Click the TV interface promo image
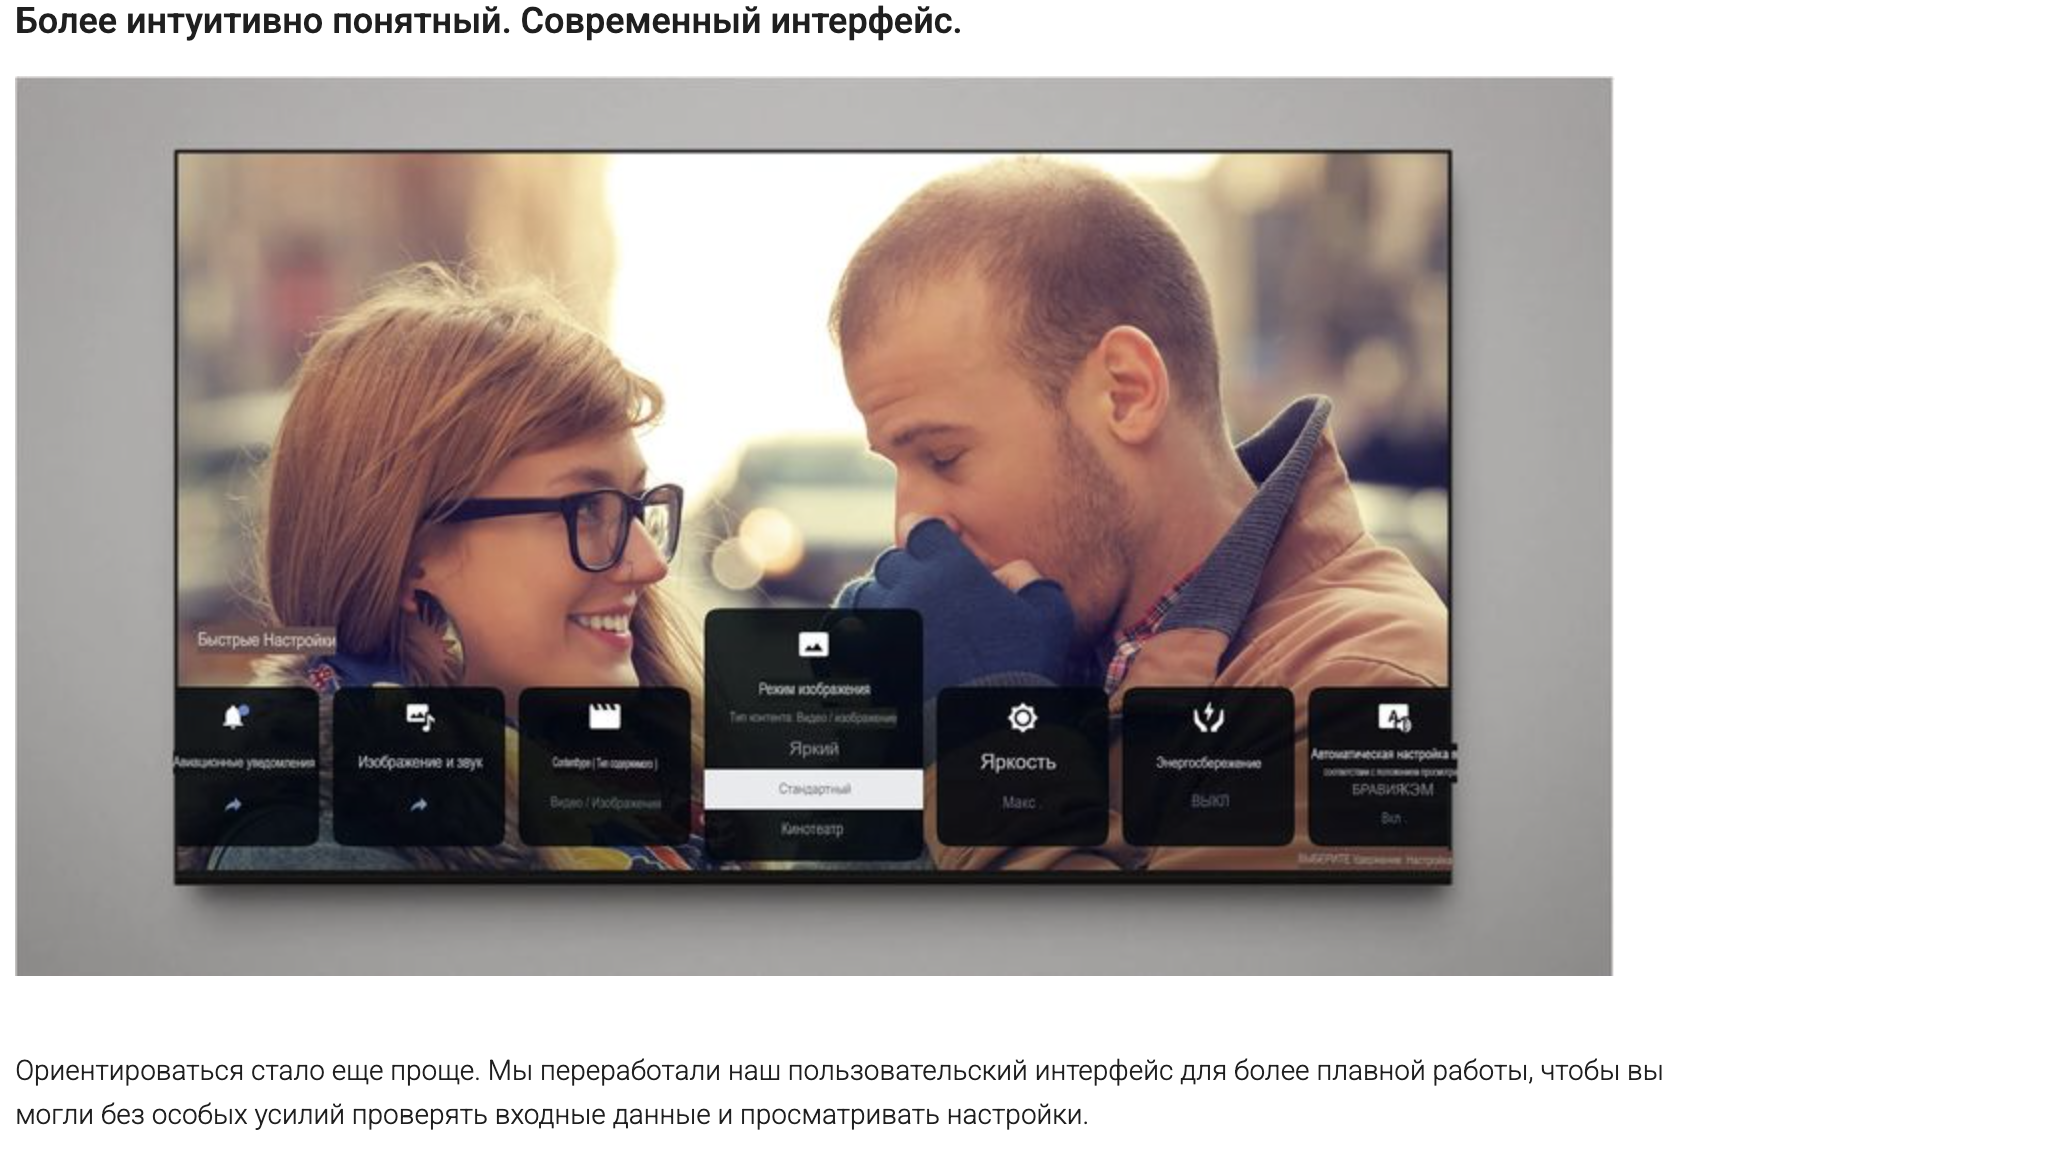Viewport: 2060px width, 1150px height. coord(813,526)
